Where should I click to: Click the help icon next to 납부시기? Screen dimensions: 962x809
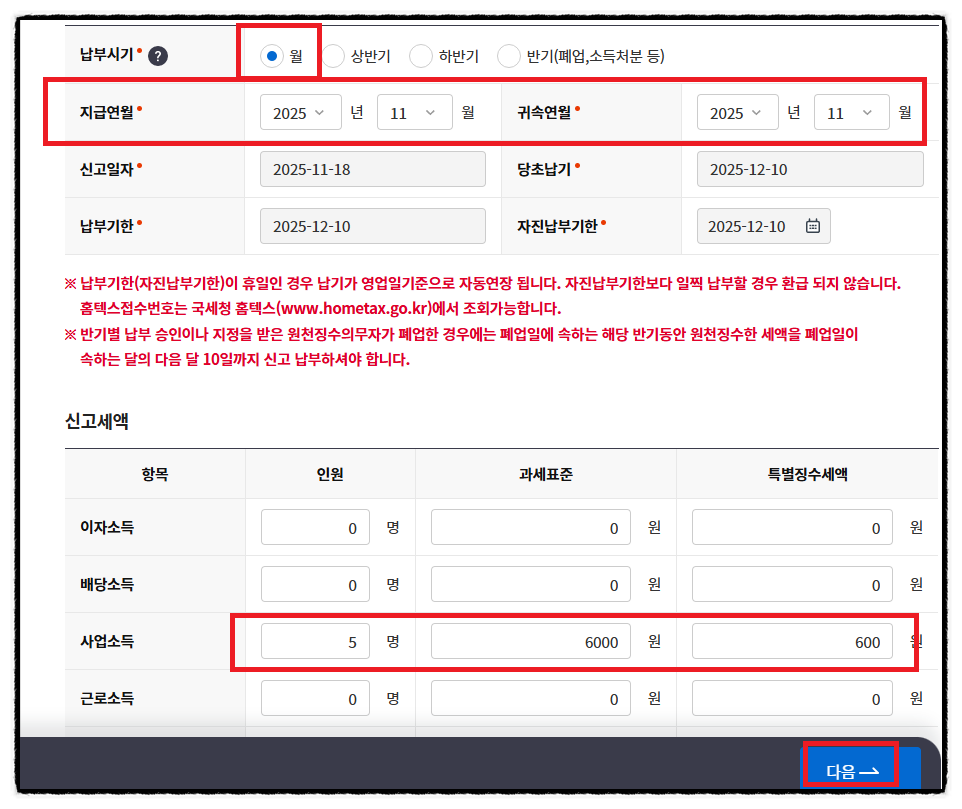[158, 56]
